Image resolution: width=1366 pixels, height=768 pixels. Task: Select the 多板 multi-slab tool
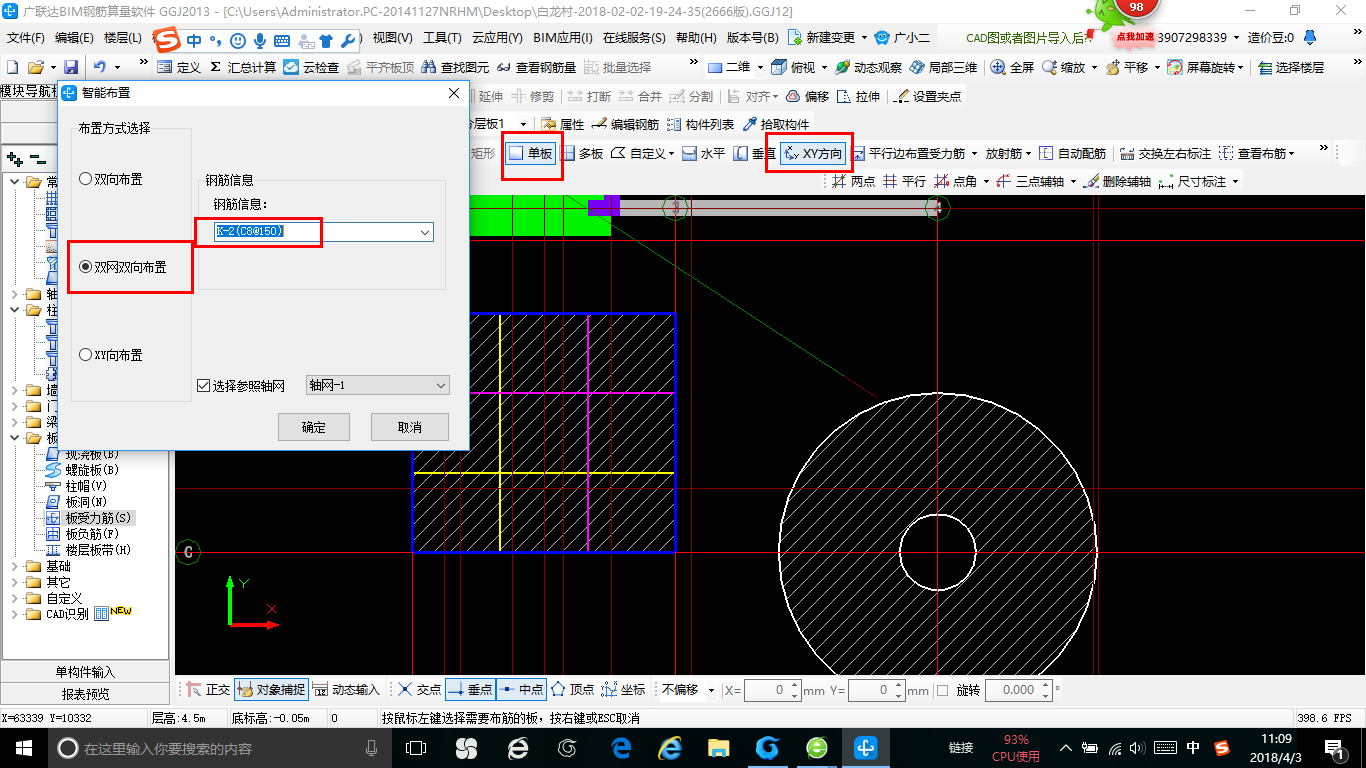(582, 154)
